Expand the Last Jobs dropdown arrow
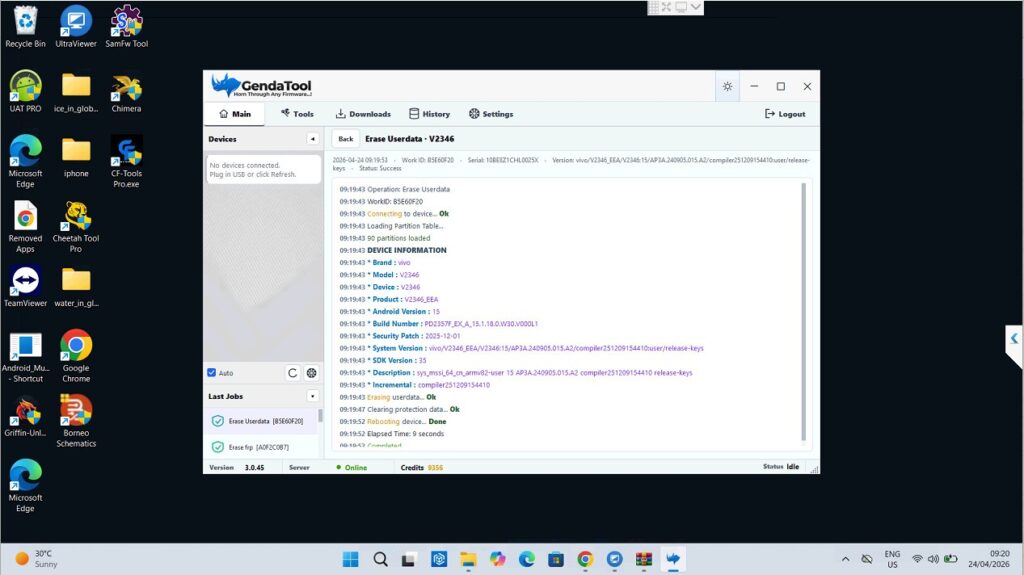This screenshot has height=575, width=1024. point(312,396)
